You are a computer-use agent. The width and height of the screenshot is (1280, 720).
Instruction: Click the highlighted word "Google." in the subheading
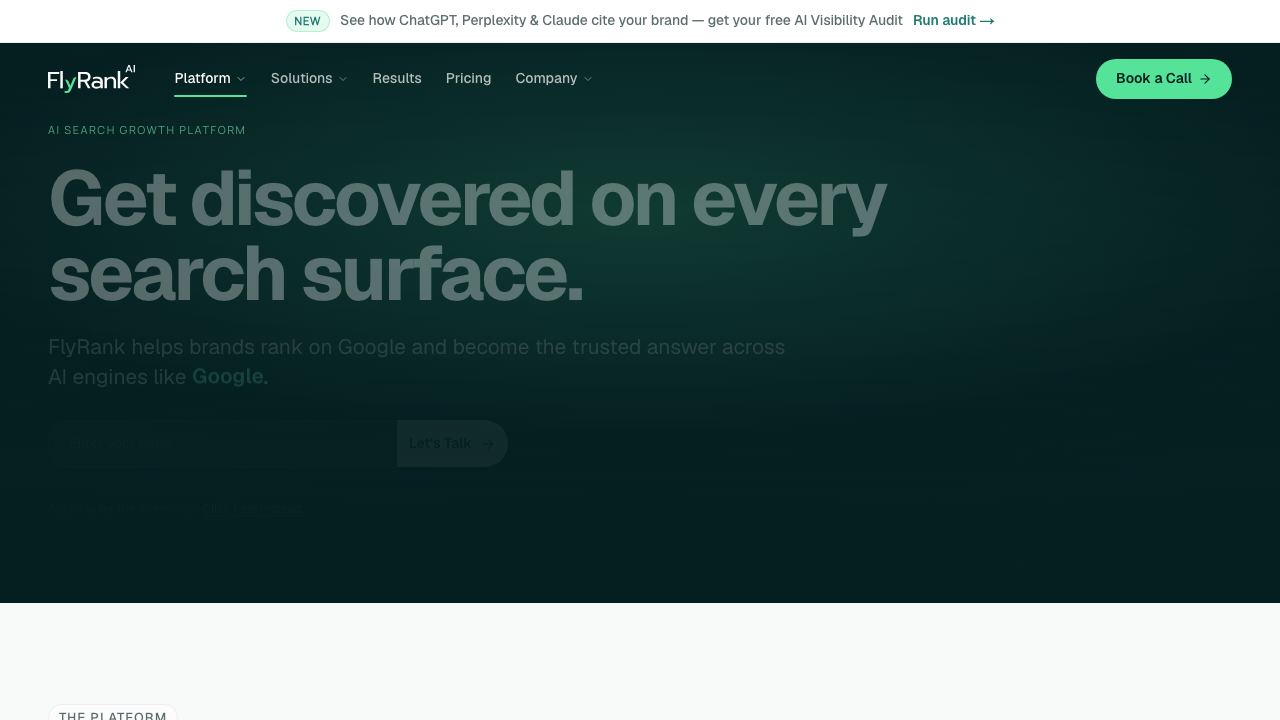(x=230, y=377)
